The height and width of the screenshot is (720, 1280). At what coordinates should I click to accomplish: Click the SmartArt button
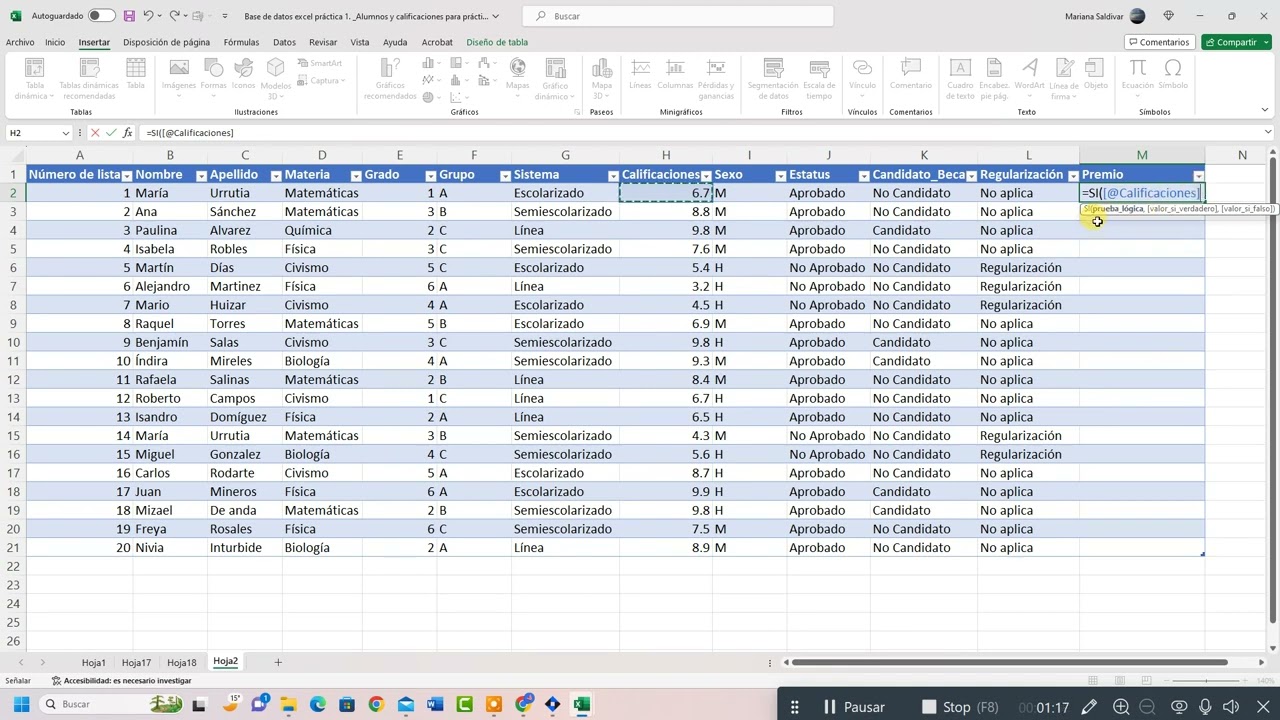coord(320,63)
